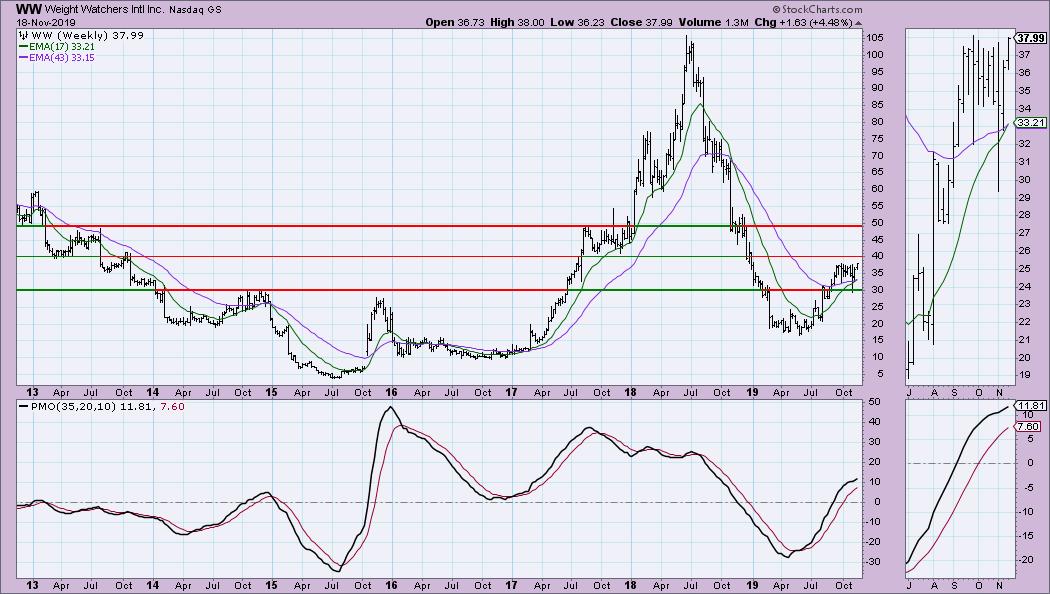
Task: Click the Volume 1.3M value
Action: tap(714, 22)
